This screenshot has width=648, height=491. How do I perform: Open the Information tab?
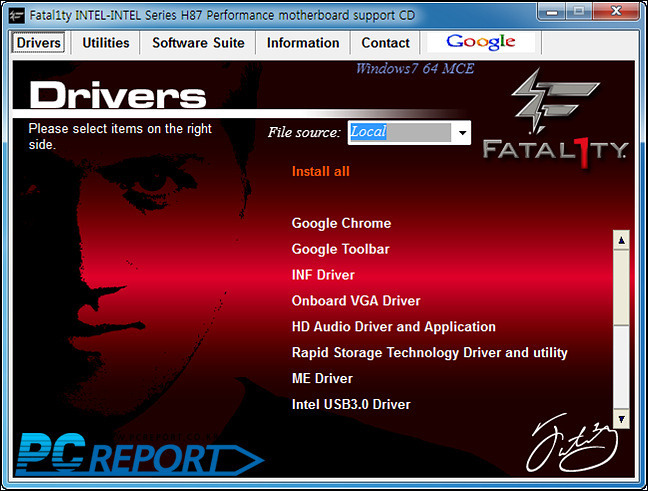tap(303, 43)
